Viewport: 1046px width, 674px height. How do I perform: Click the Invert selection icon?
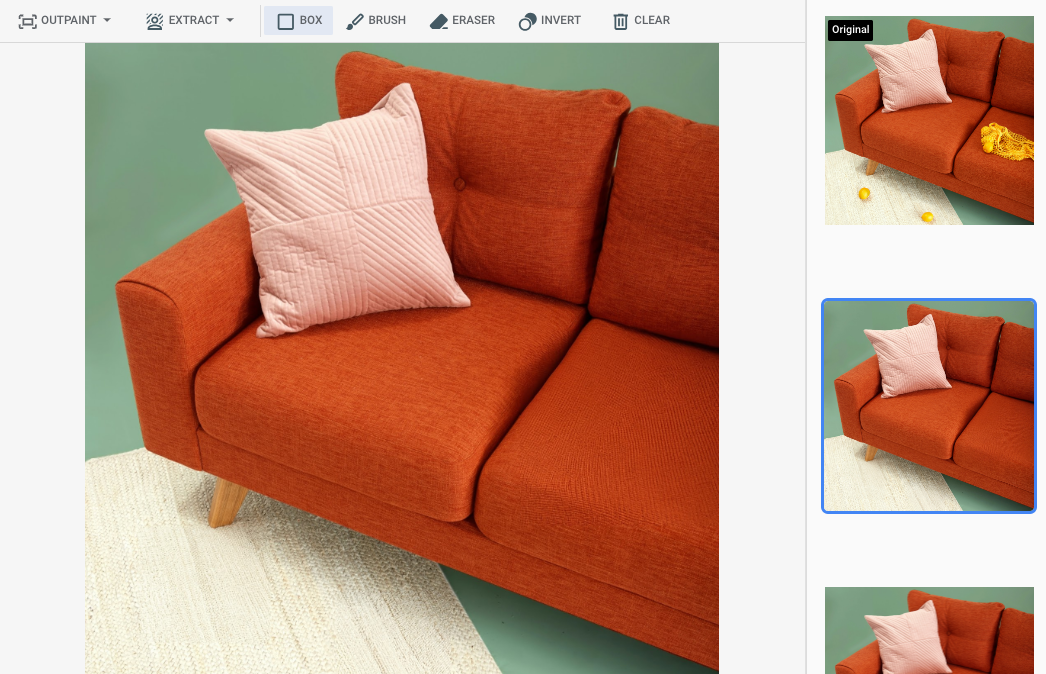pos(527,20)
